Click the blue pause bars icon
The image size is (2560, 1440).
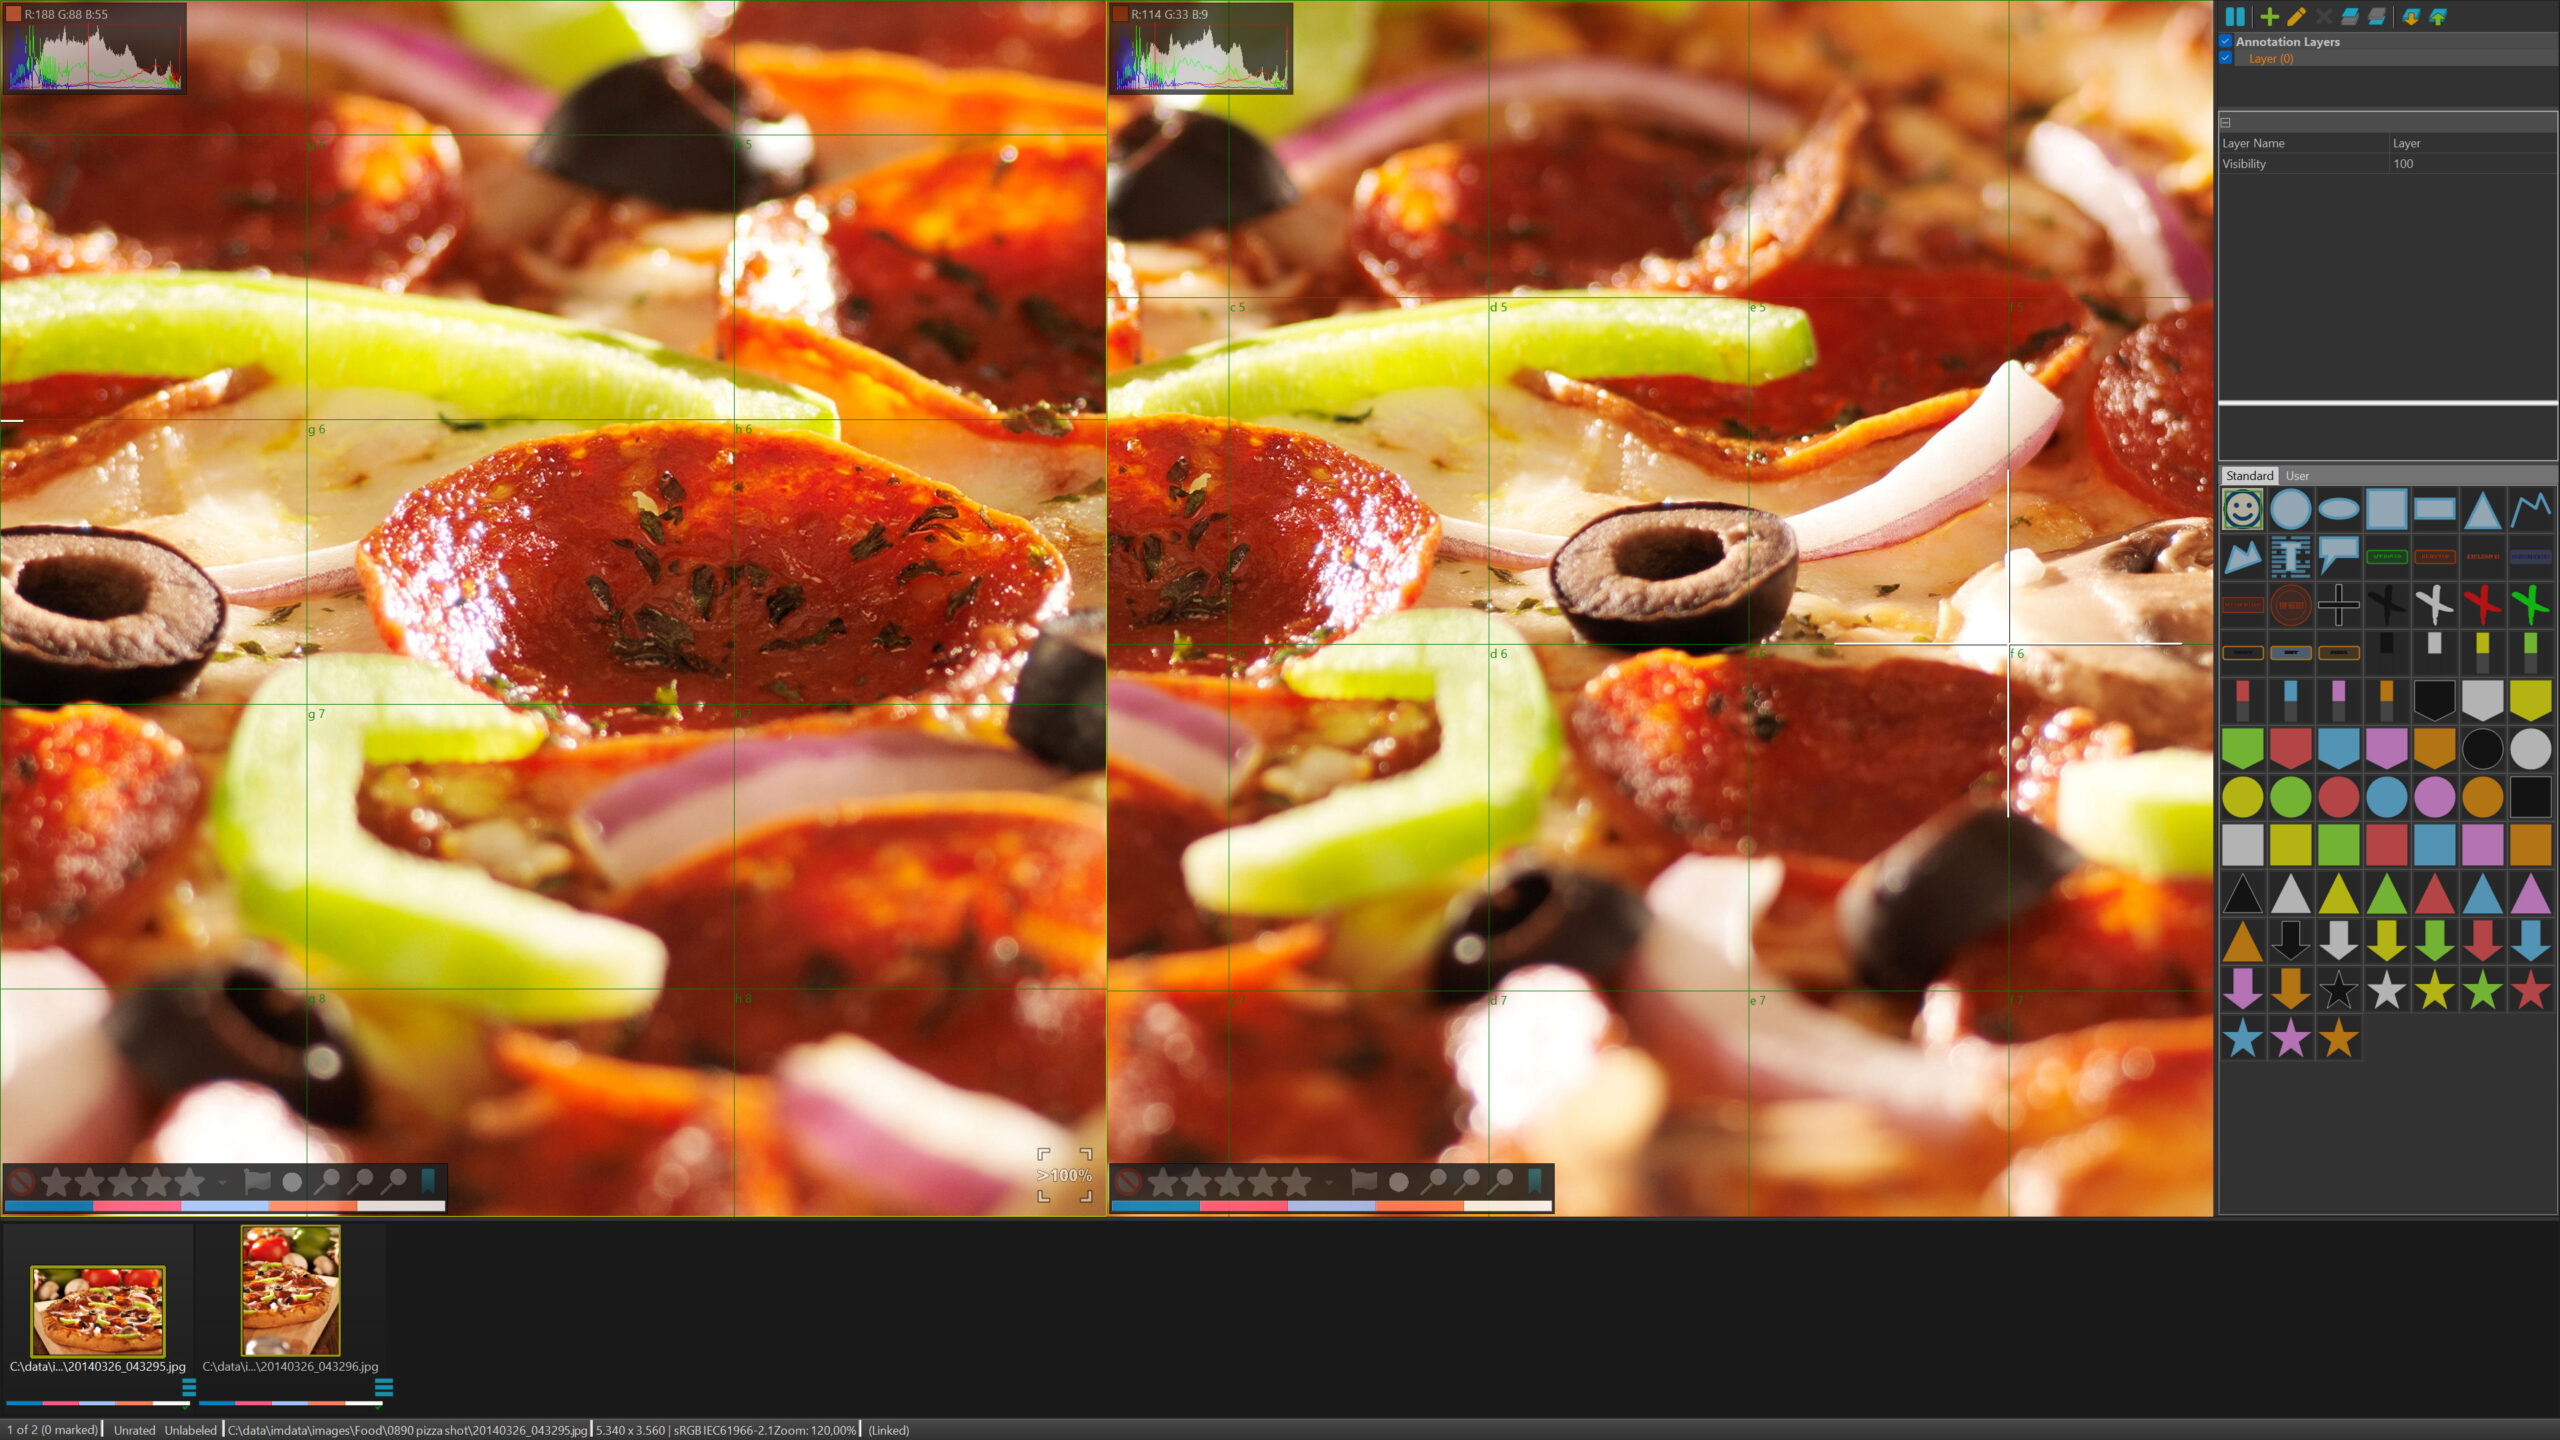click(2235, 17)
